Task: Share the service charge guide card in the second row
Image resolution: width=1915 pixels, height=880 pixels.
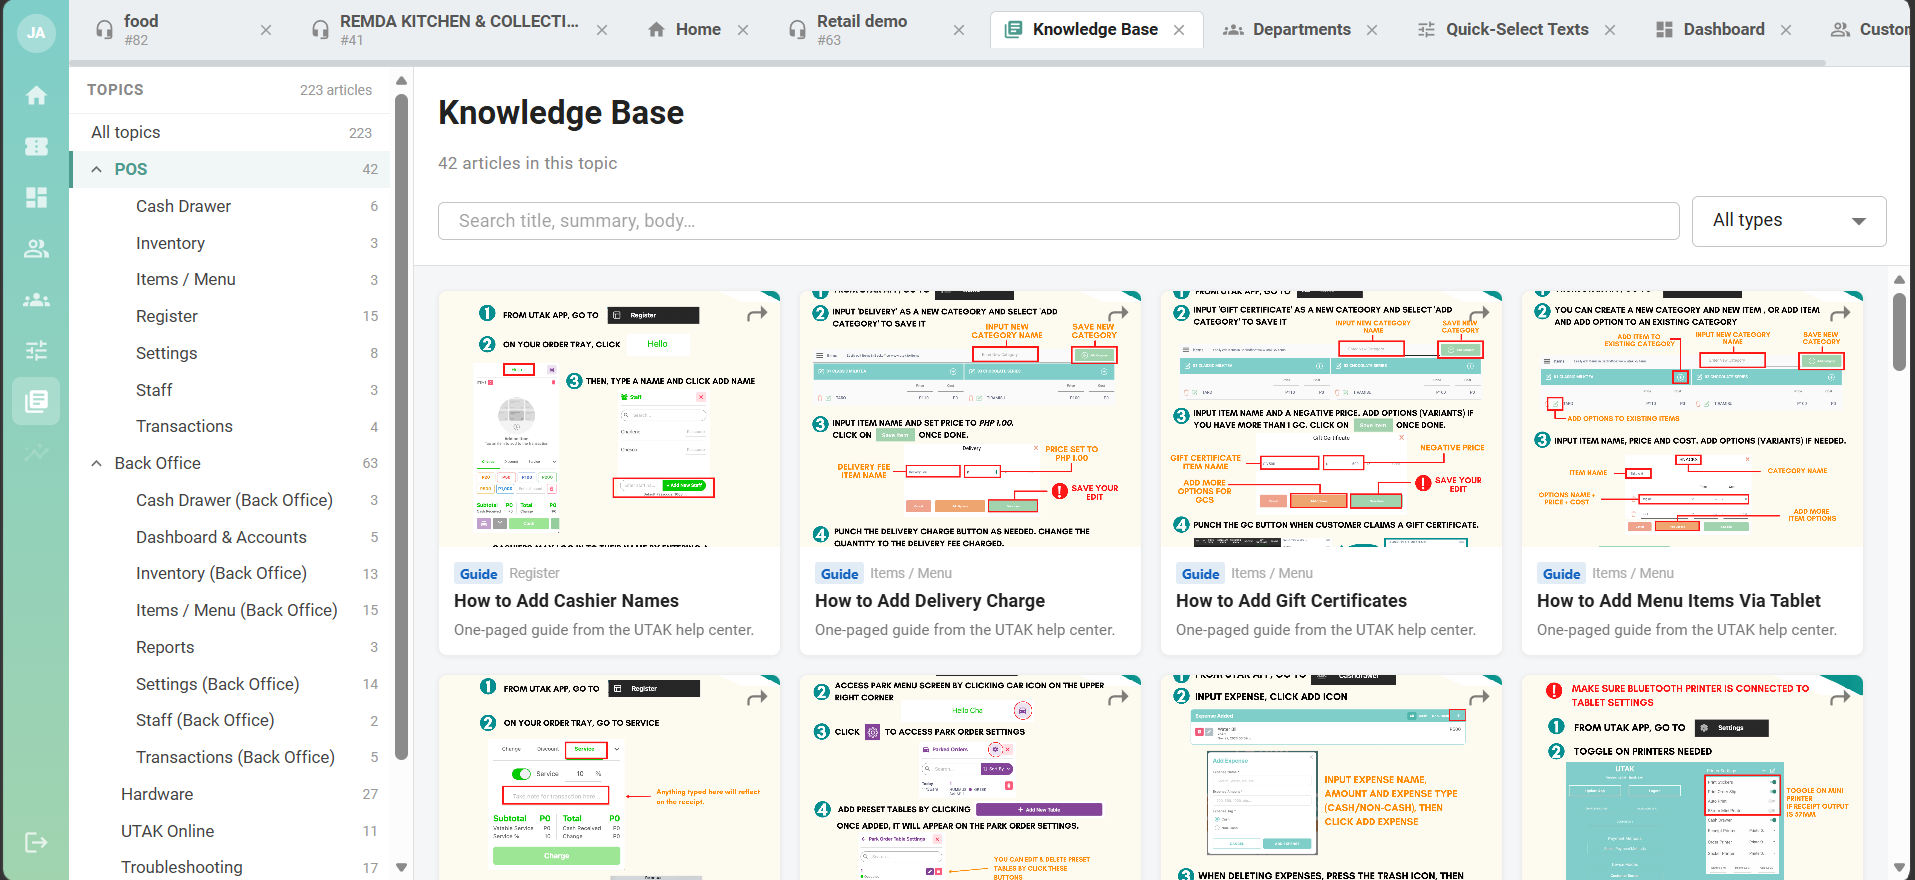Action: 757,698
